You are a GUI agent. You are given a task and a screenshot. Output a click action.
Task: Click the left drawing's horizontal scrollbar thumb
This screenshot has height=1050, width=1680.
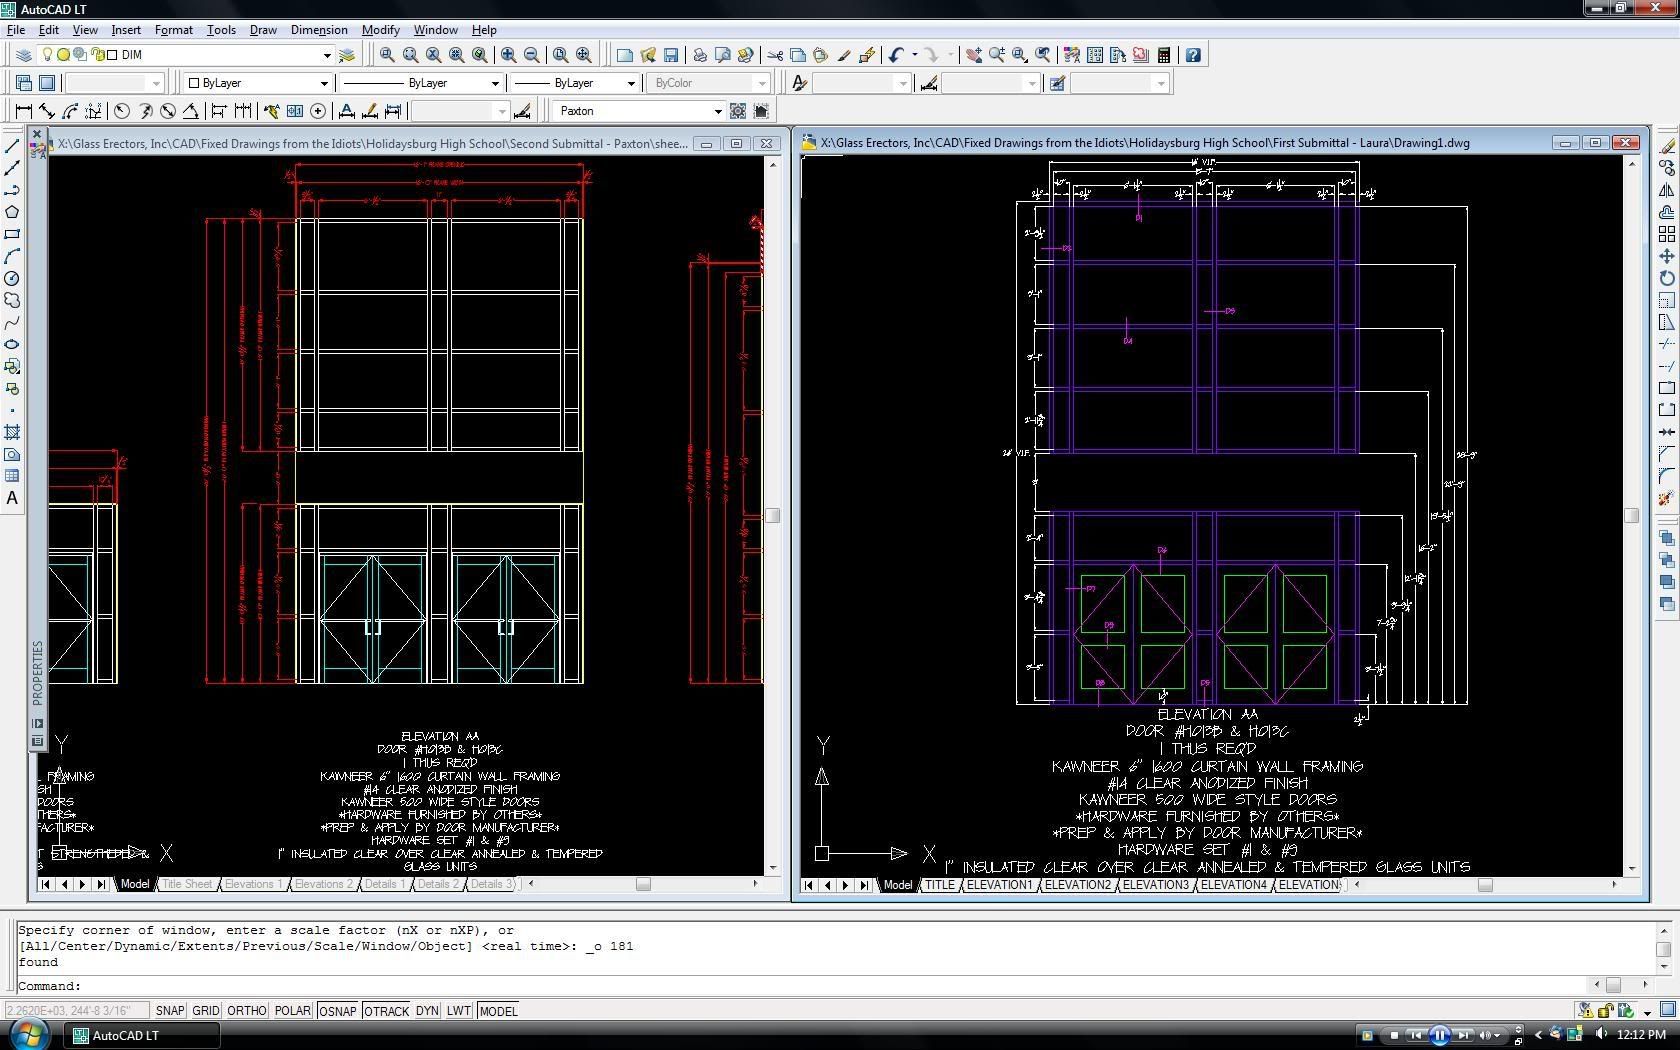[643, 884]
